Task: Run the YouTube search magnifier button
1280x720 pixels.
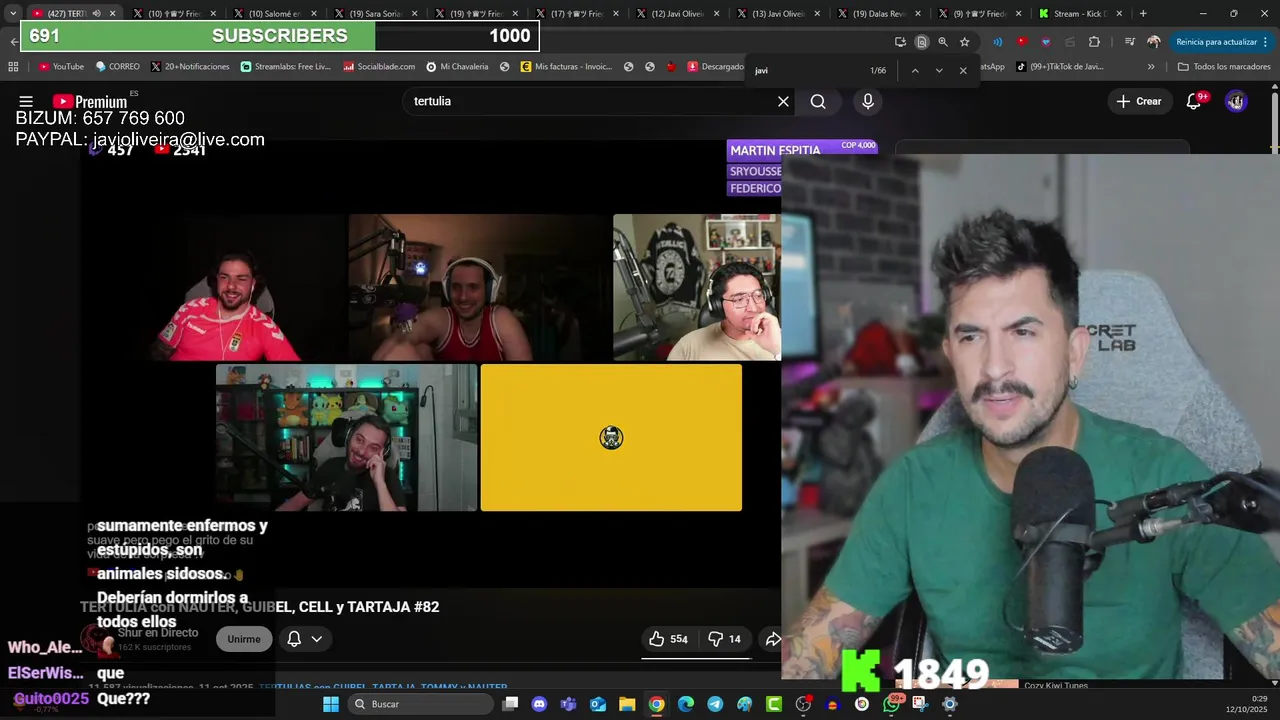Action: [x=818, y=101]
